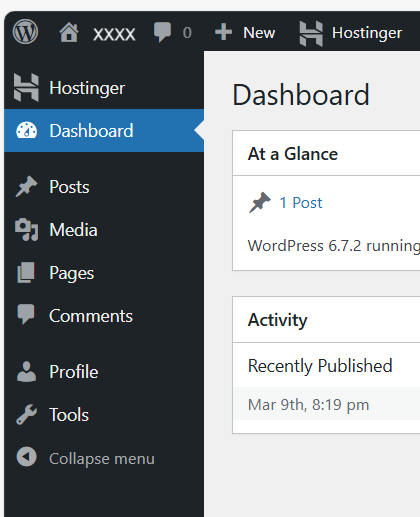420x517 pixels.
Task: Collapse the At a Glance panel header
Action: (x=326, y=153)
